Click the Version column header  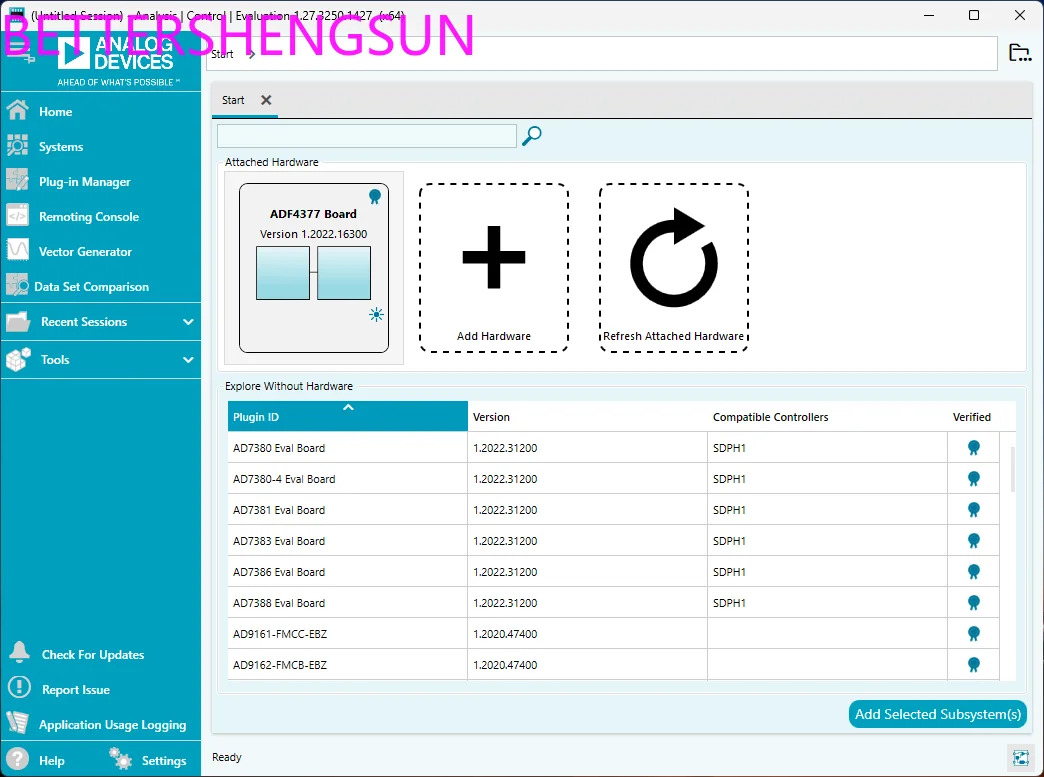pos(587,416)
